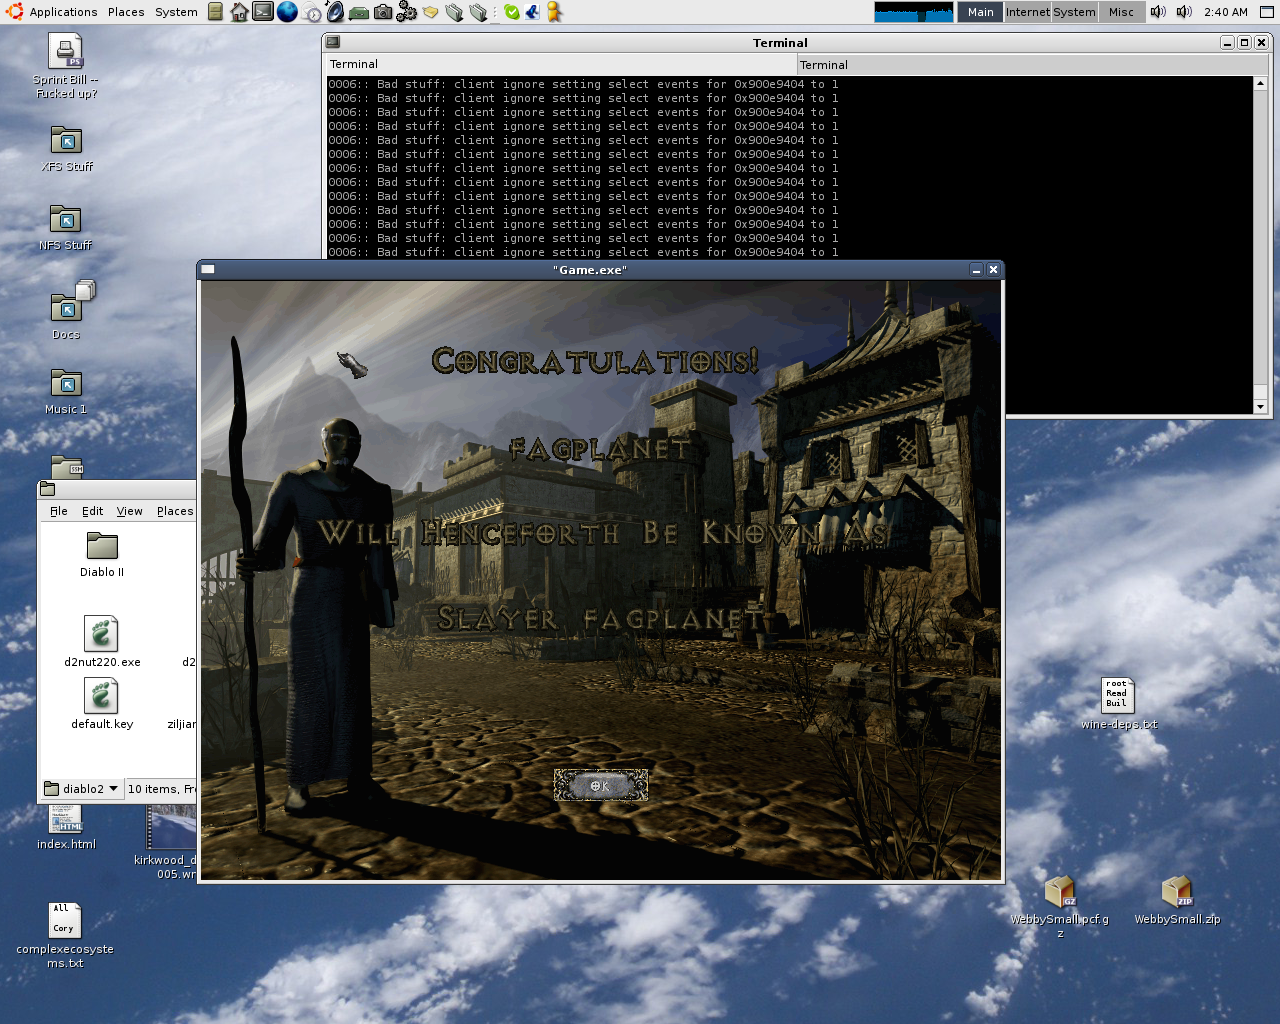Click the second gray folders launcher
Screen dimensions: 1280x1024
pyautogui.click(x=478, y=12)
